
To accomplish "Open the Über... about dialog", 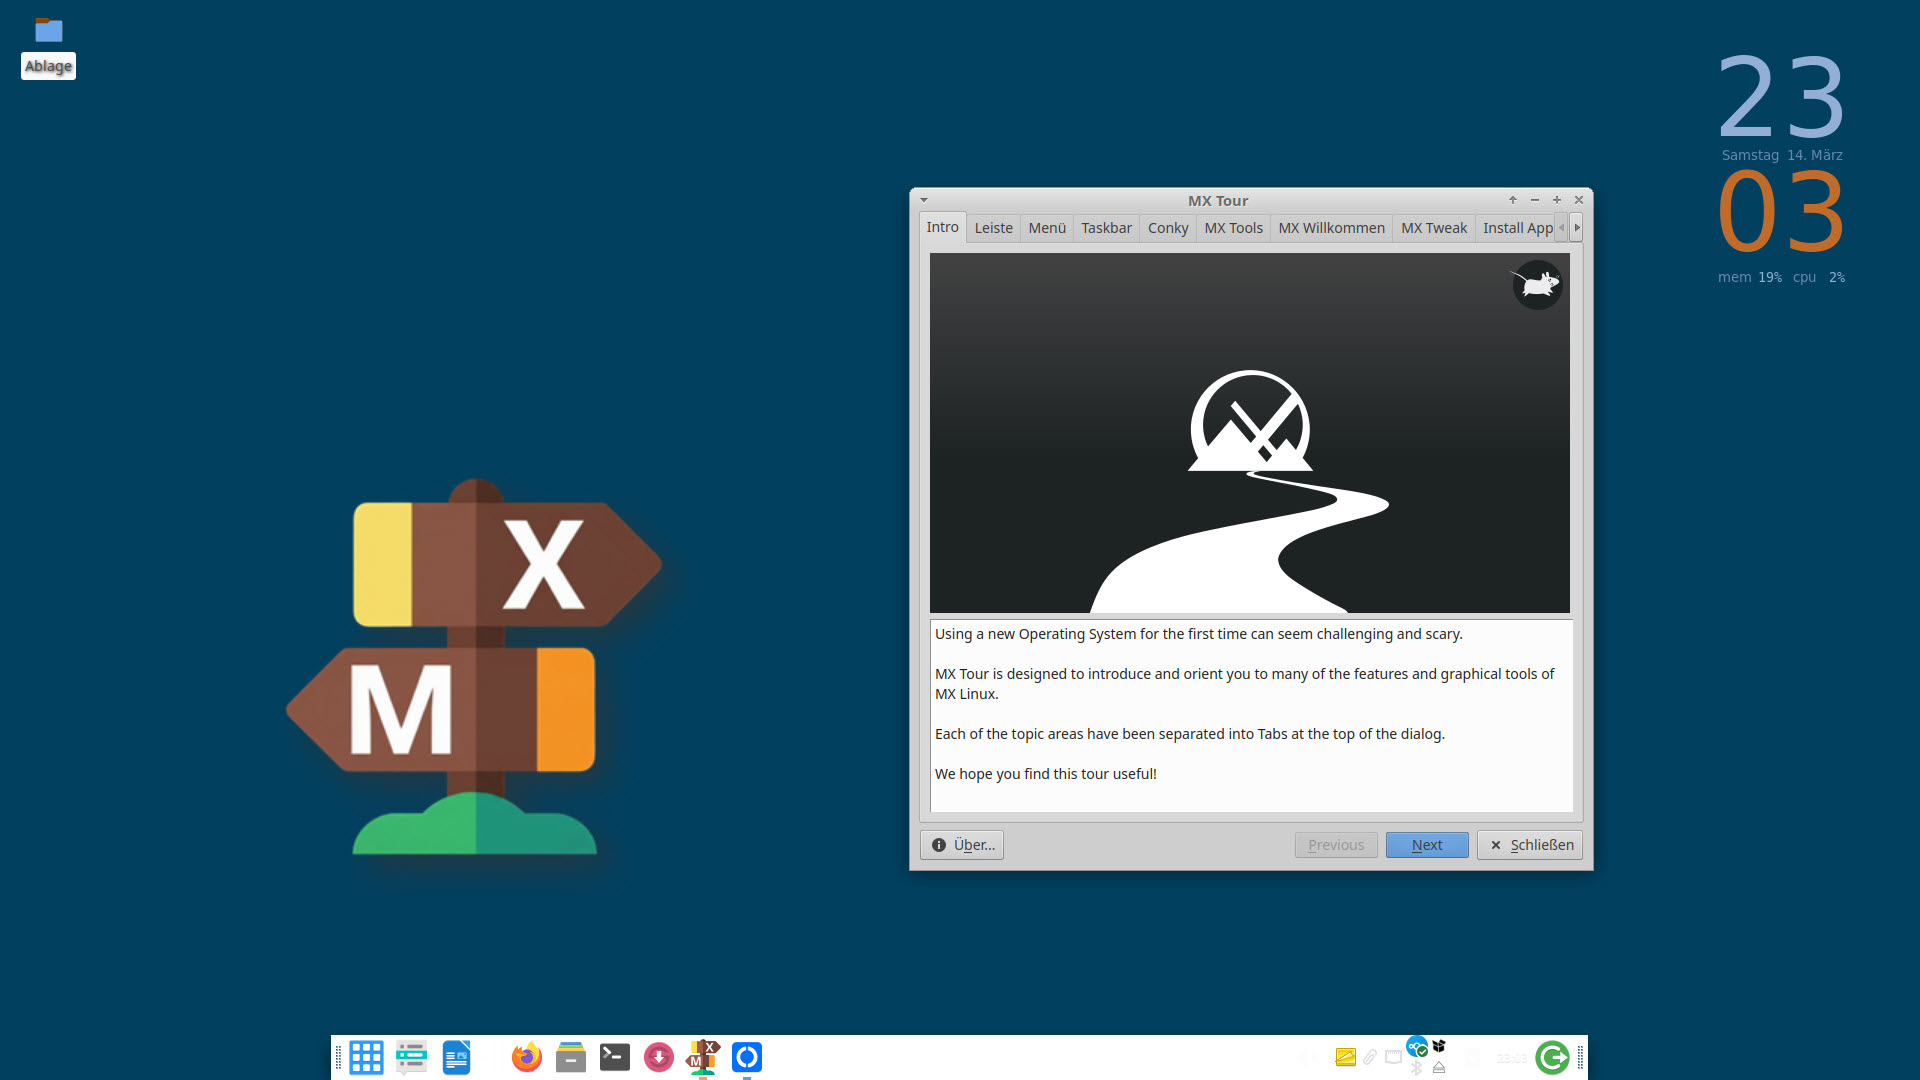I will tap(962, 845).
